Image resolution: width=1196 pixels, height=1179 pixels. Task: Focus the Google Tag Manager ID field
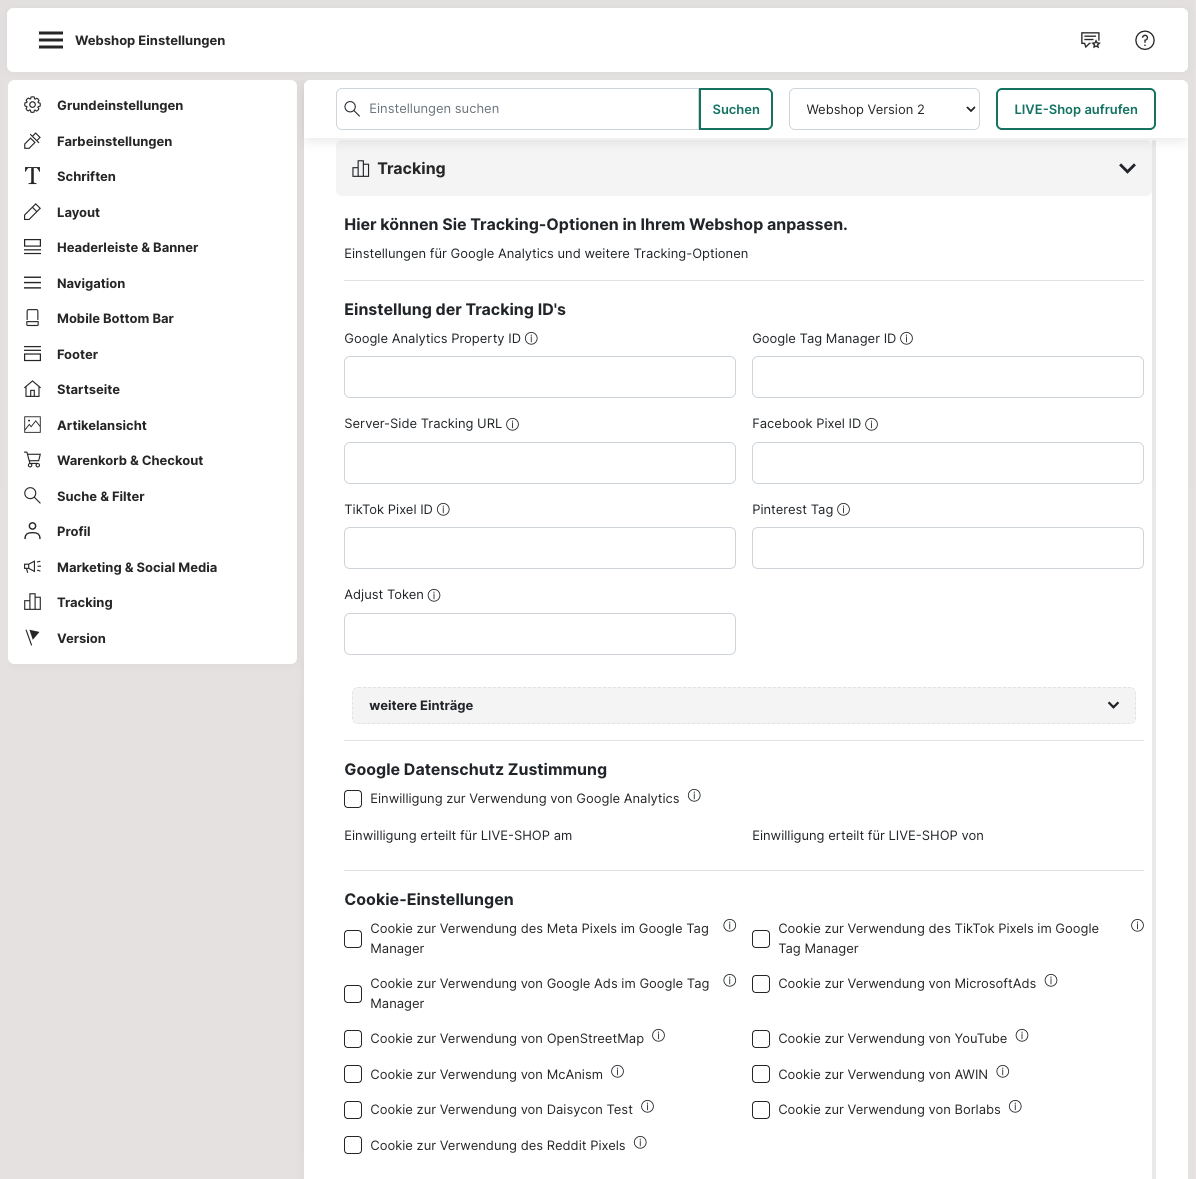click(x=947, y=377)
